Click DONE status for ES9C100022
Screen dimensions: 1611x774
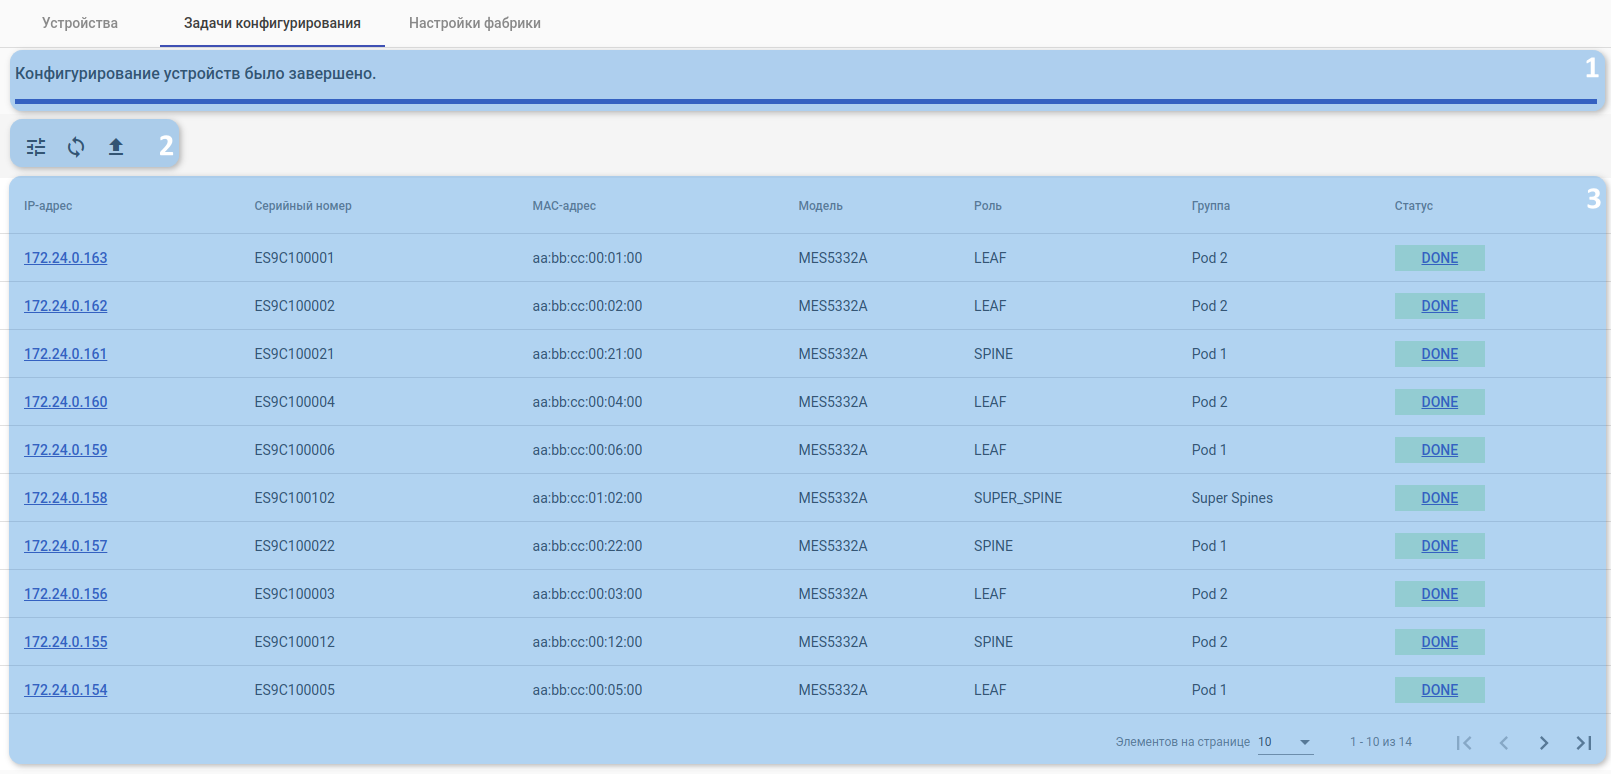click(x=1440, y=546)
